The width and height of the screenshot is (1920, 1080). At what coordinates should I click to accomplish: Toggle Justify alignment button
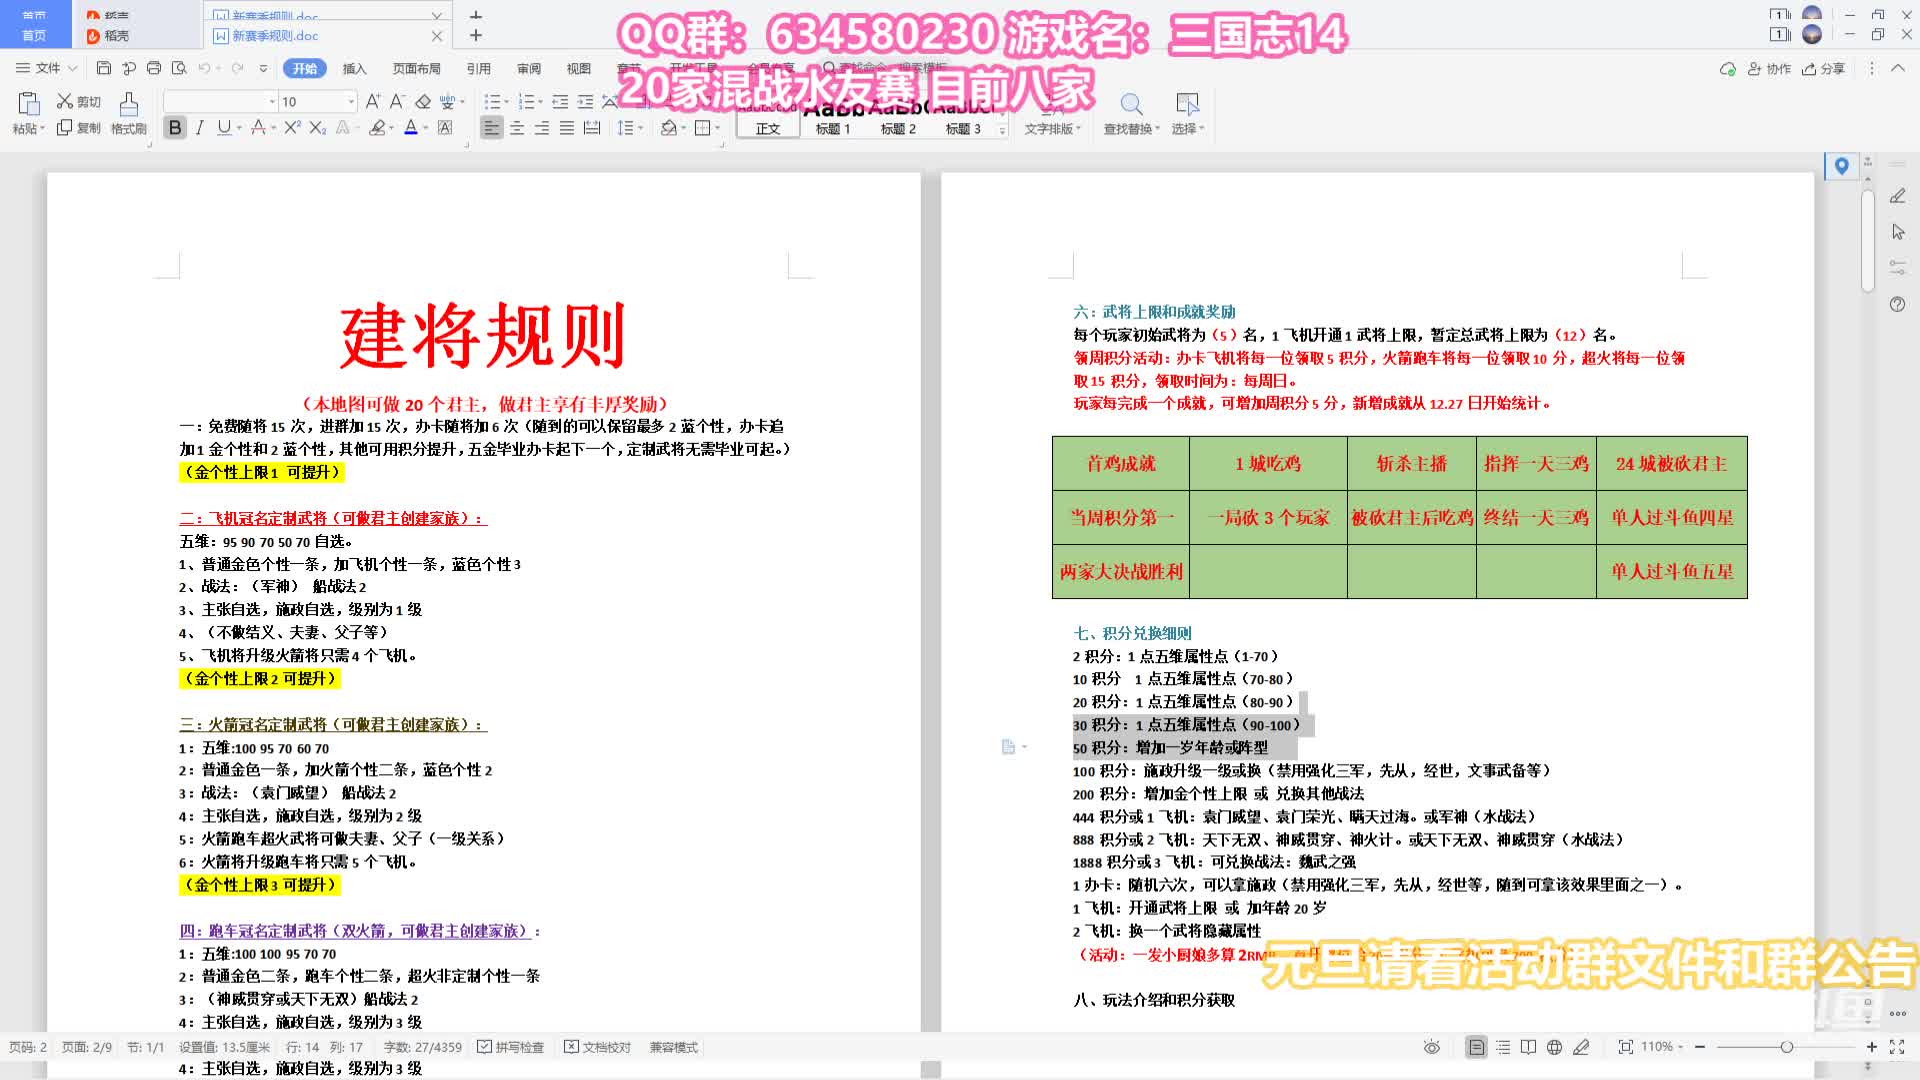click(566, 127)
